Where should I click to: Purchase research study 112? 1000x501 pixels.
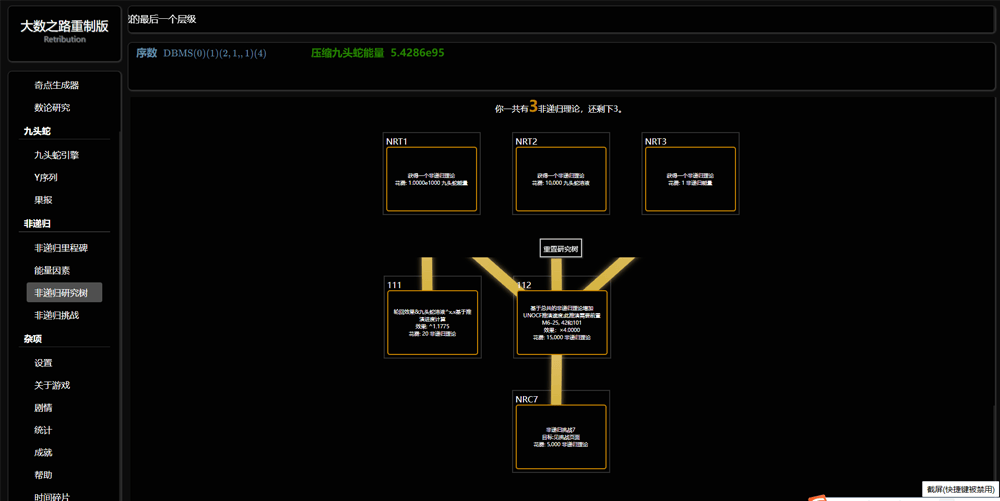(561, 322)
